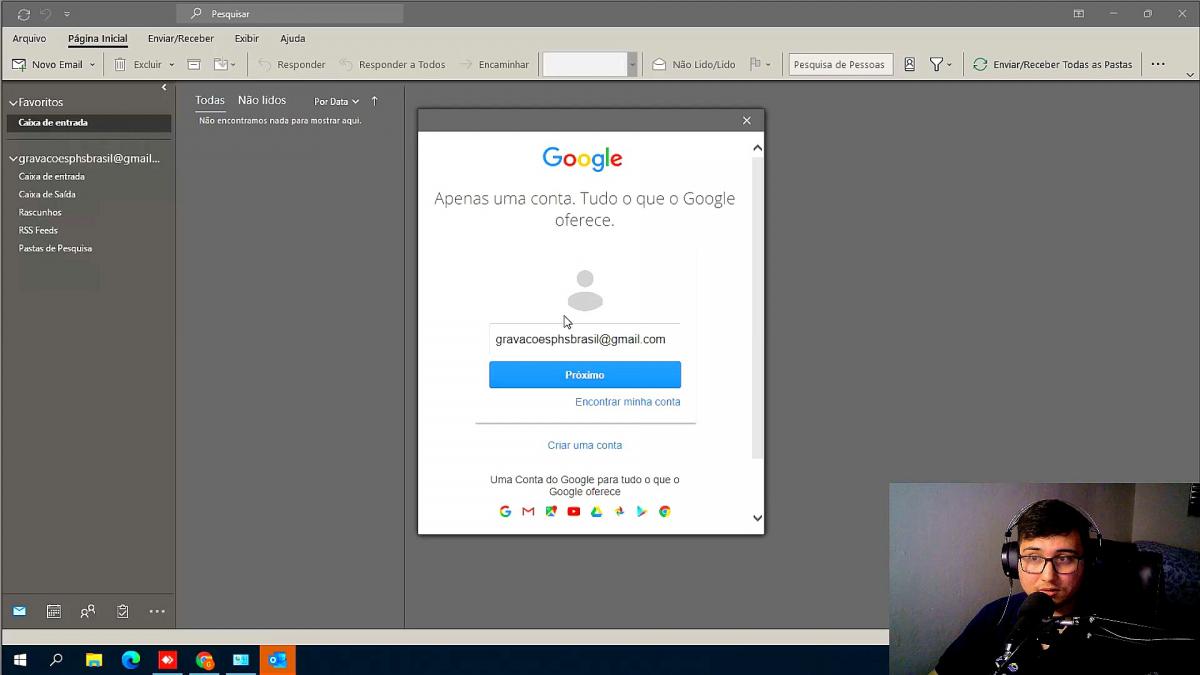Expand the Excluir dropdown arrow
Viewport: 1200px width, 675px height.
tap(171, 64)
